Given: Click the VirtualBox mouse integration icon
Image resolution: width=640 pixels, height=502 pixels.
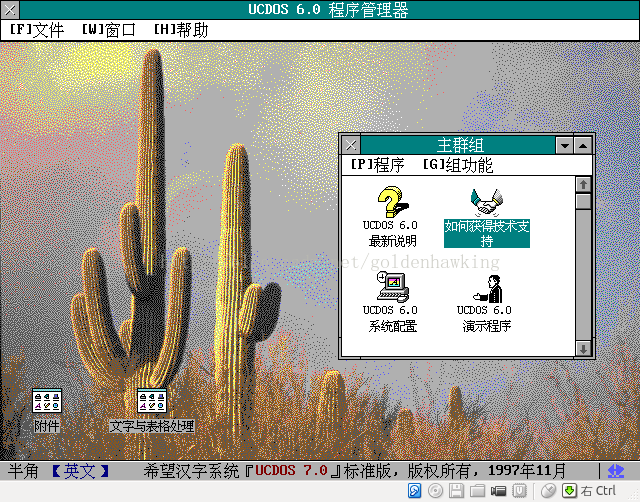Looking at the screenshot, I should pos(549,491).
